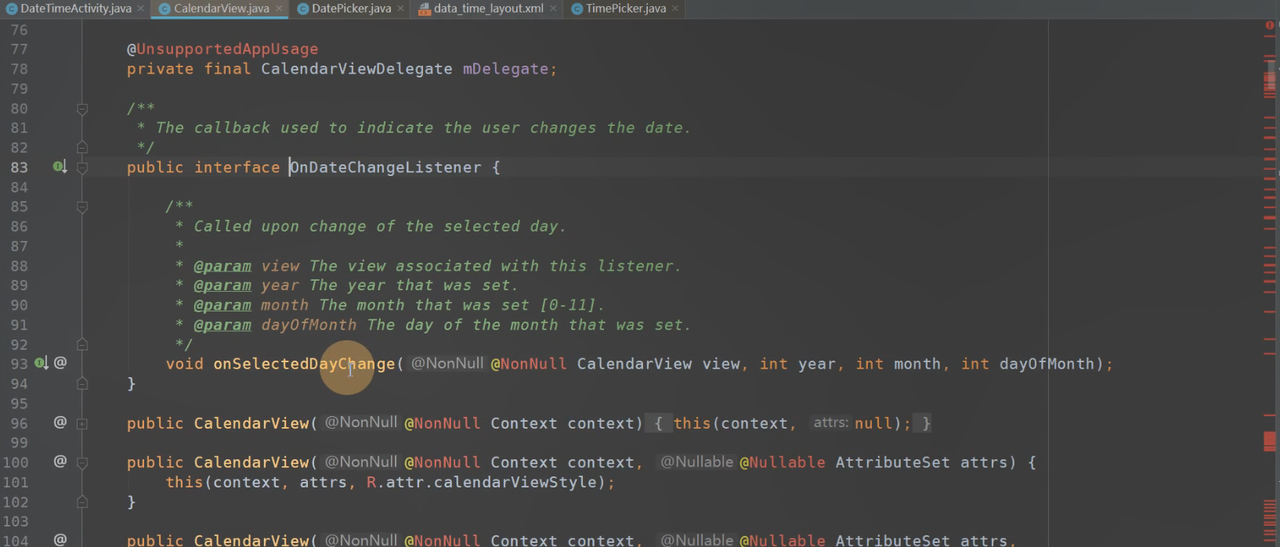Image resolution: width=1280 pixels, height=547 pixels.
Task: Collapse the Javadoc comment starting at line 85
Action: point(82,207)
